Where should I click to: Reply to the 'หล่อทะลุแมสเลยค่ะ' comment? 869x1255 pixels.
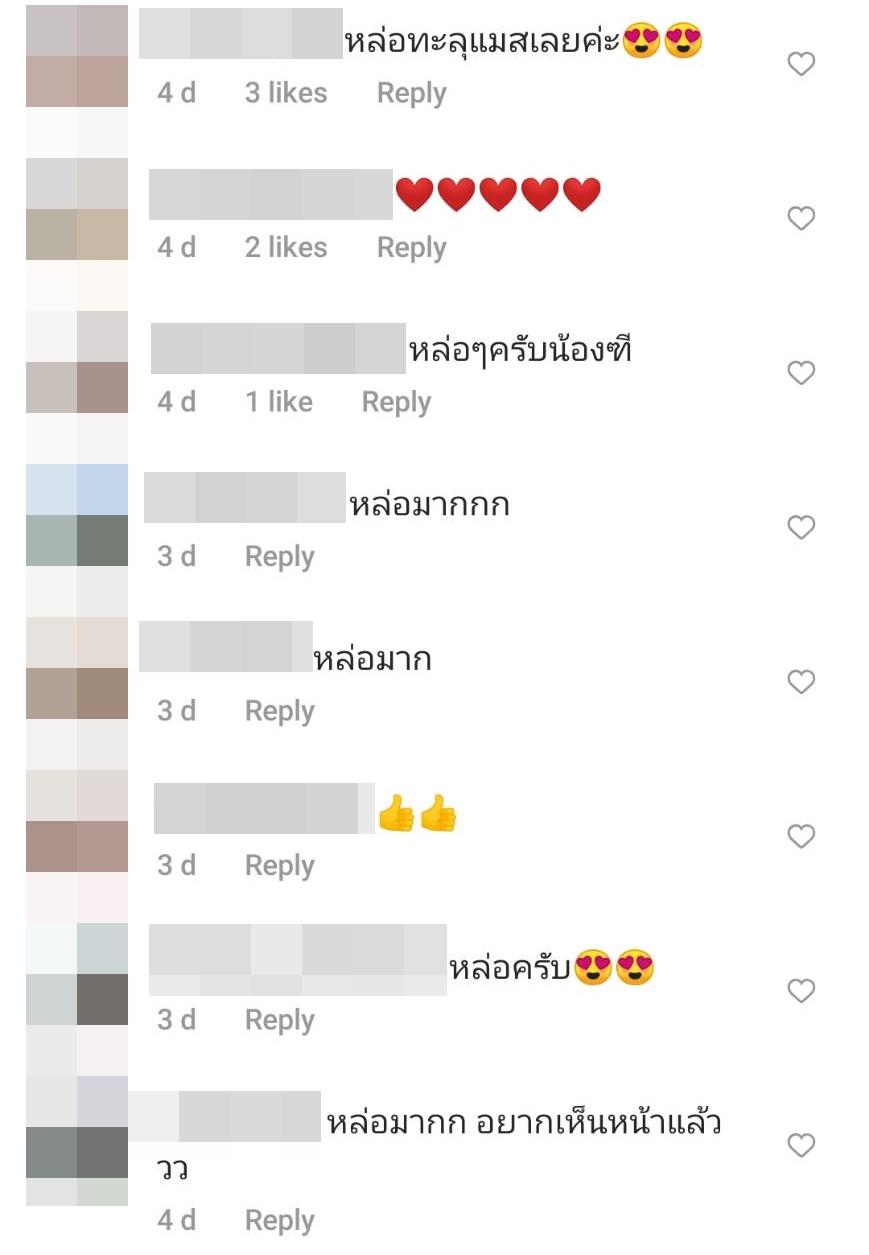pyautogui.click(x=411, y=94)
